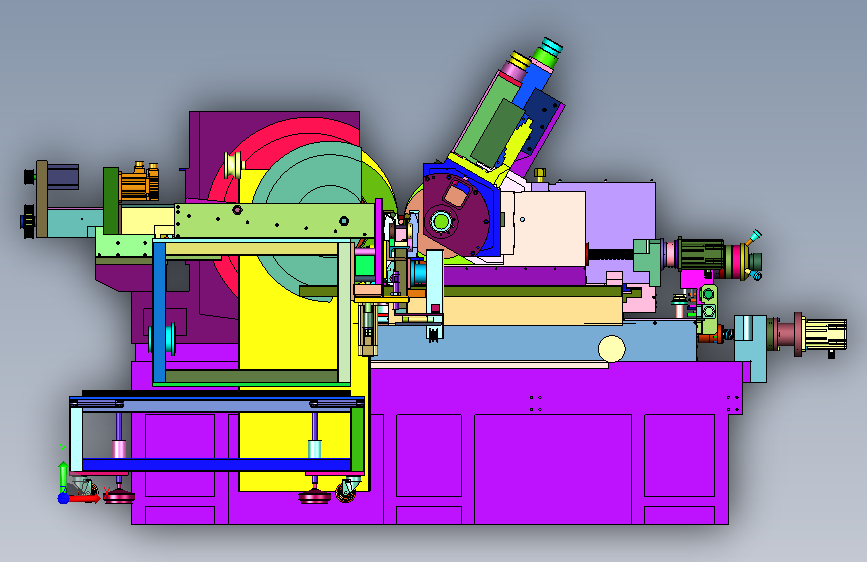The height and width of the screenshot is (562, 867).
Task: Select the yellow hex nut atop the lilac housing
Action: [540, 174]
